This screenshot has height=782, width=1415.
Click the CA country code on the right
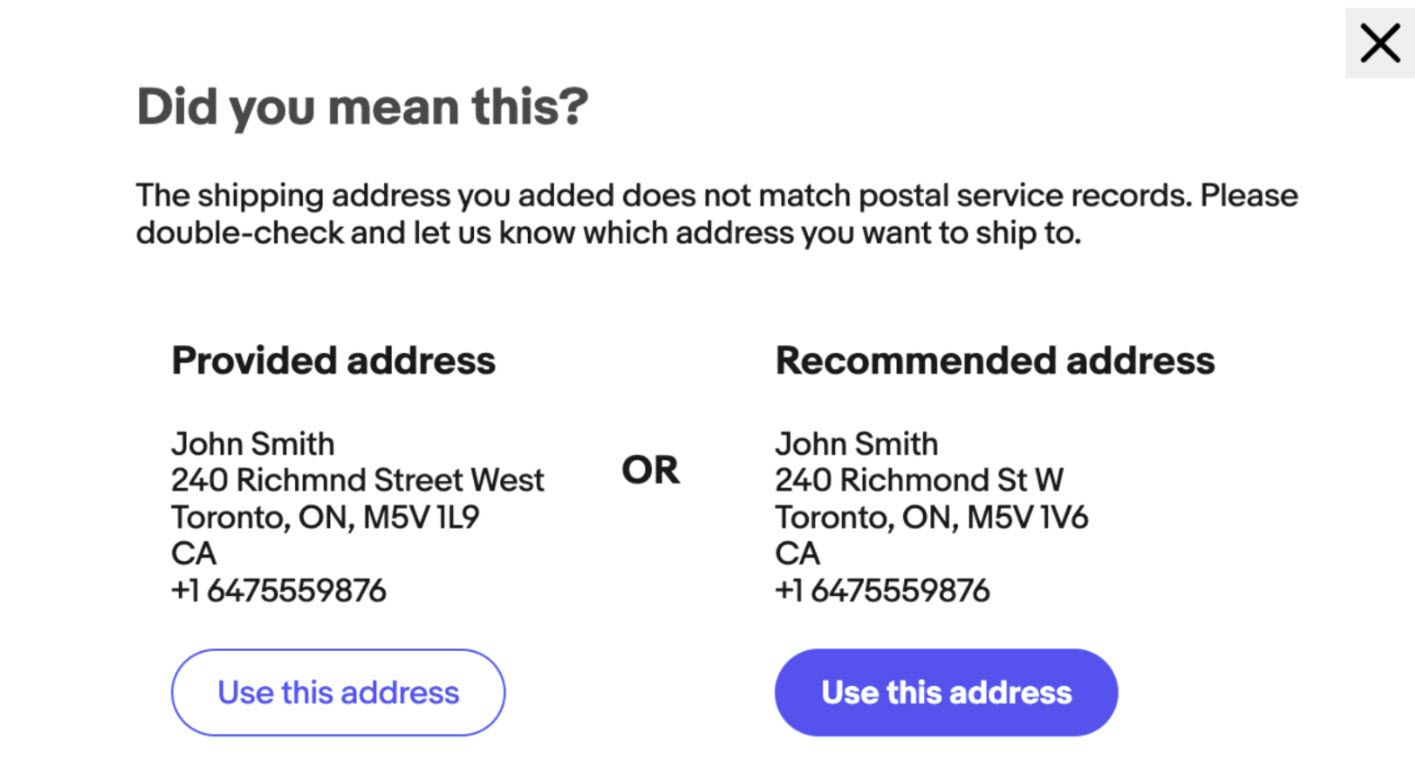click(x=795, y=553)
